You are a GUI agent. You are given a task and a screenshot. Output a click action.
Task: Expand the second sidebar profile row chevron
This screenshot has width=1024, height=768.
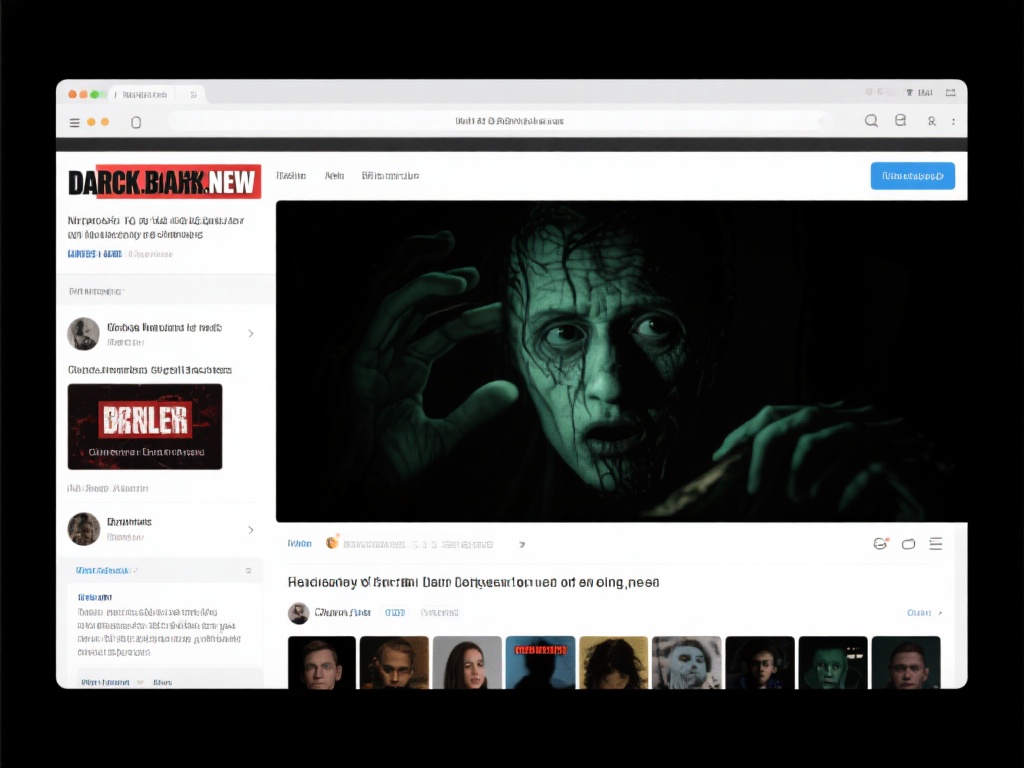(250, 529)
